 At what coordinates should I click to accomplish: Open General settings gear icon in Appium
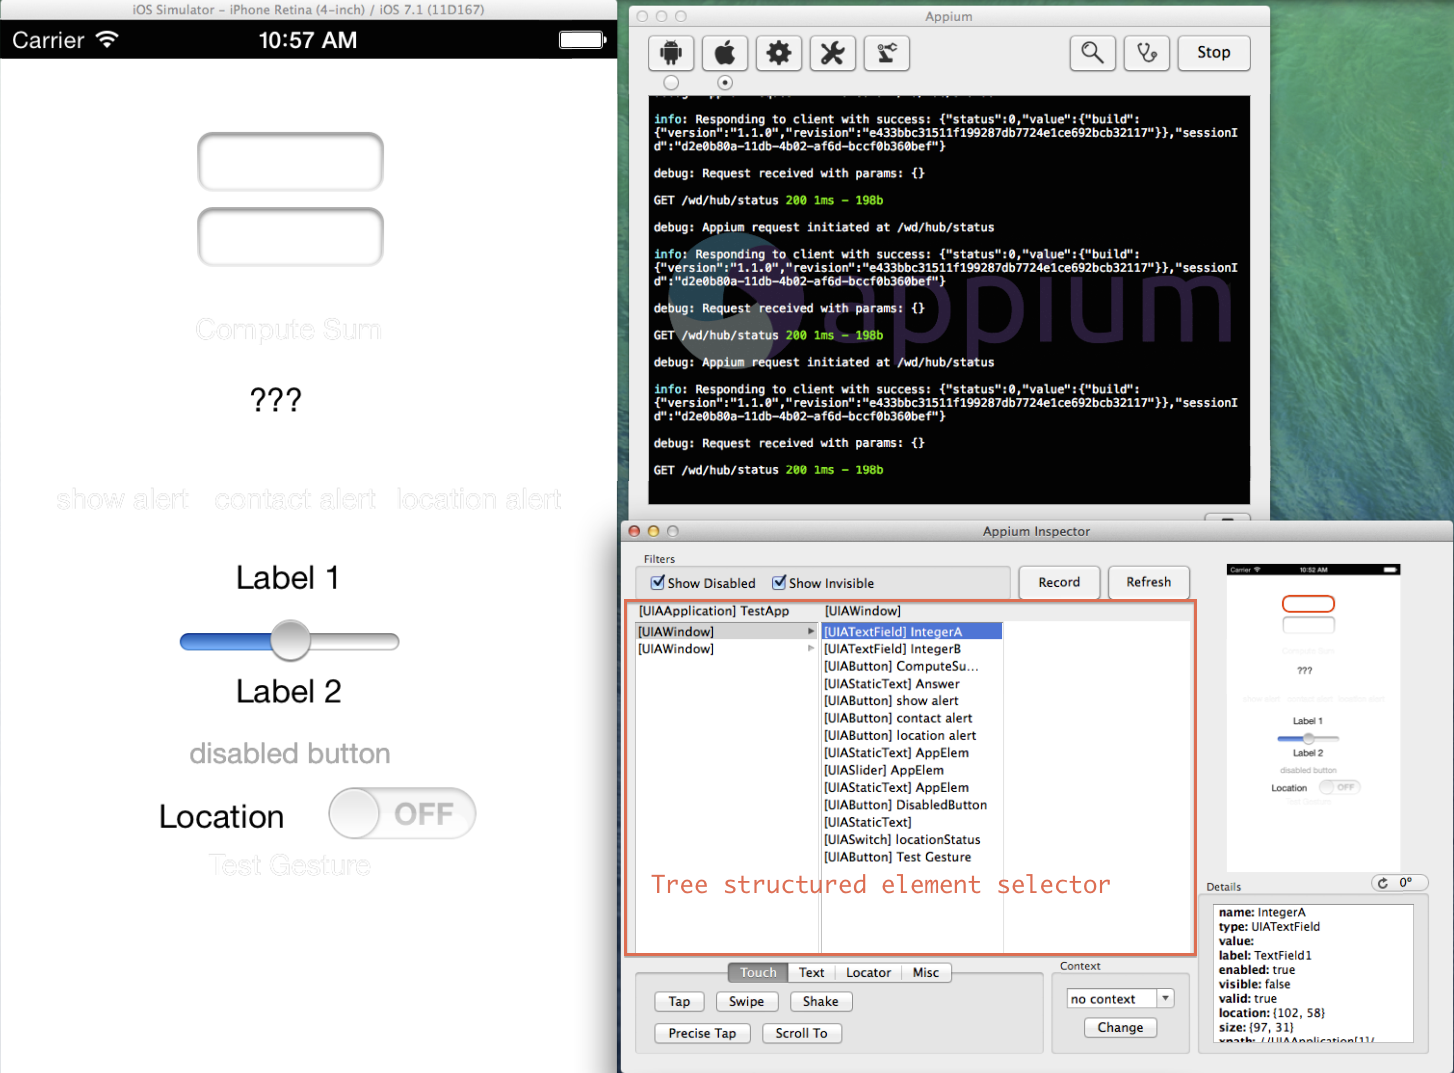779,53
